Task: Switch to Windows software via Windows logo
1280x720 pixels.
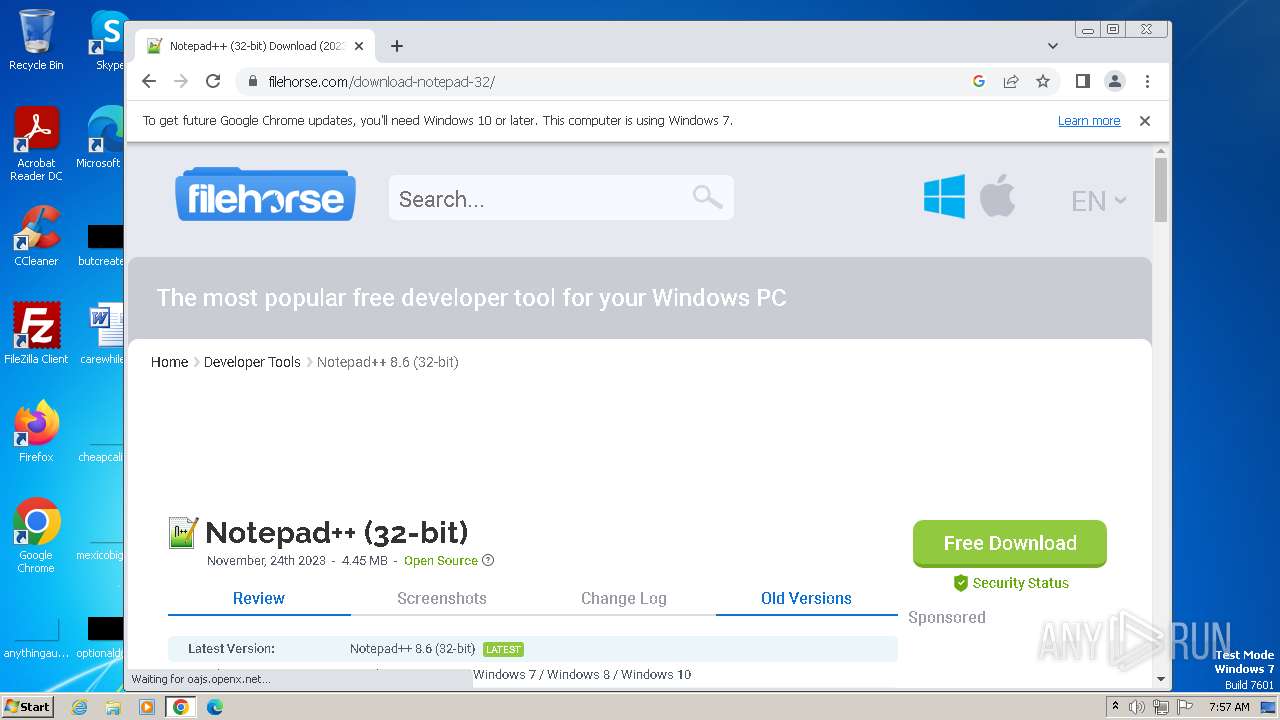Action: [x=944, y=196]
